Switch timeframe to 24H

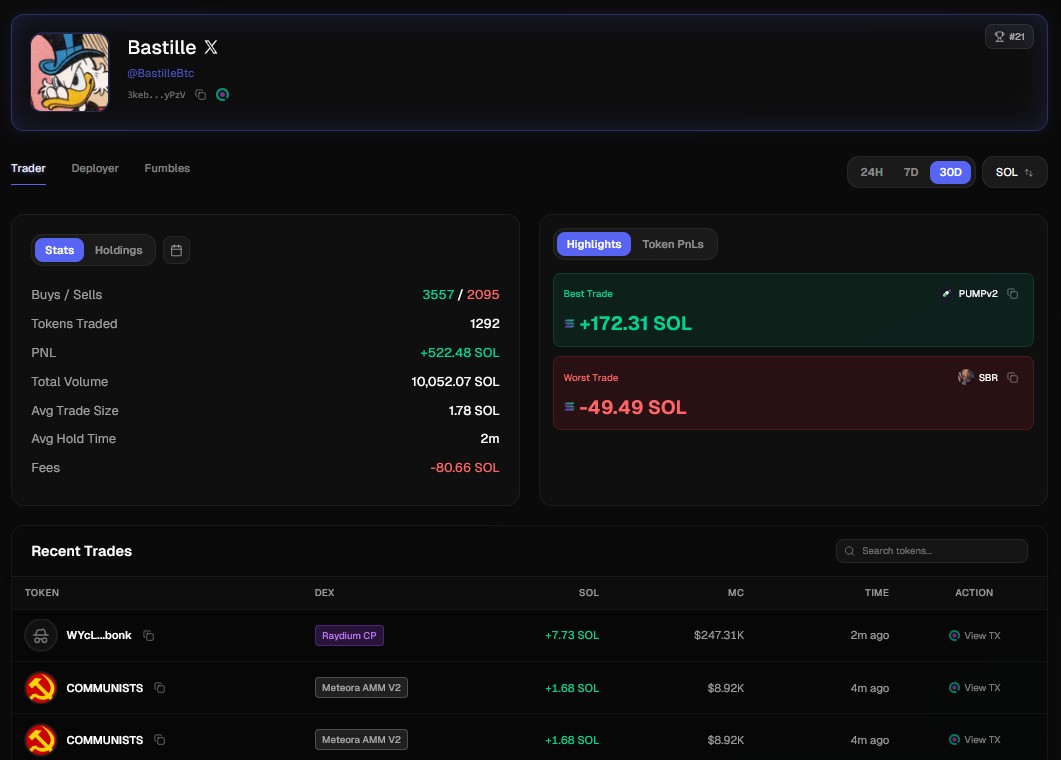tap(871, 172)
